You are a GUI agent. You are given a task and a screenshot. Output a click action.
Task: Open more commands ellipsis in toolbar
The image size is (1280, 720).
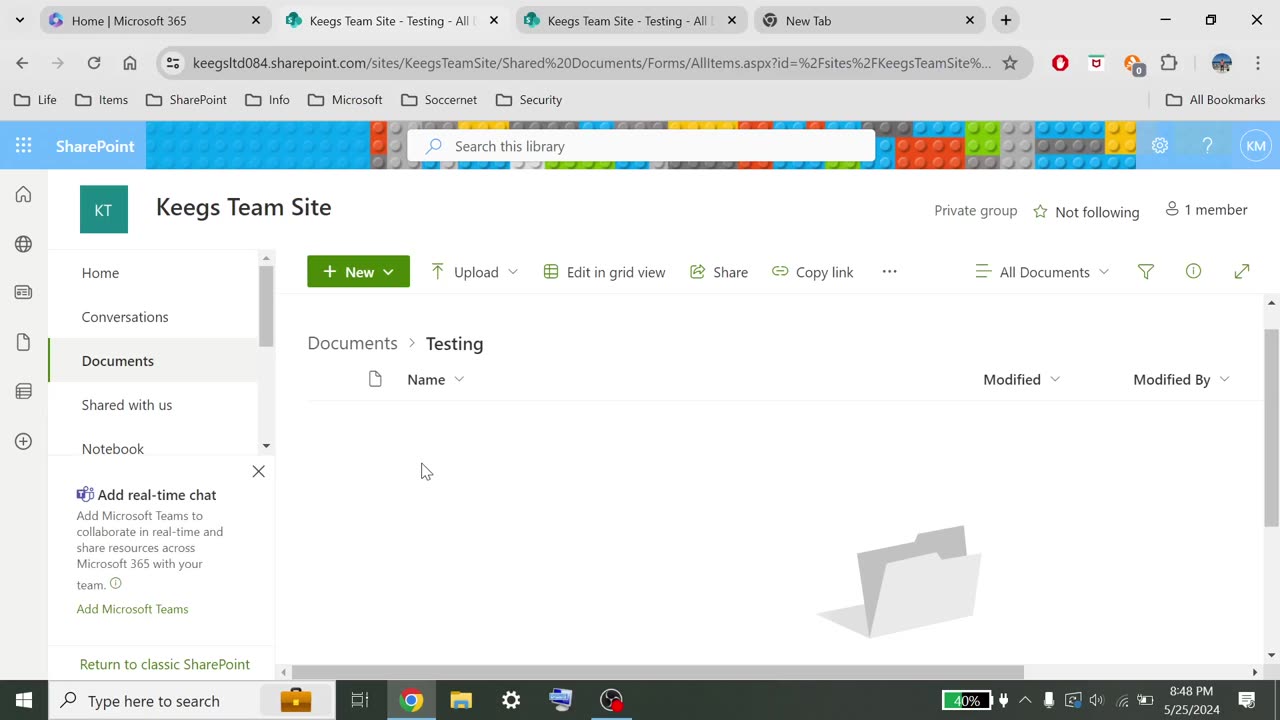click(889, 272)
